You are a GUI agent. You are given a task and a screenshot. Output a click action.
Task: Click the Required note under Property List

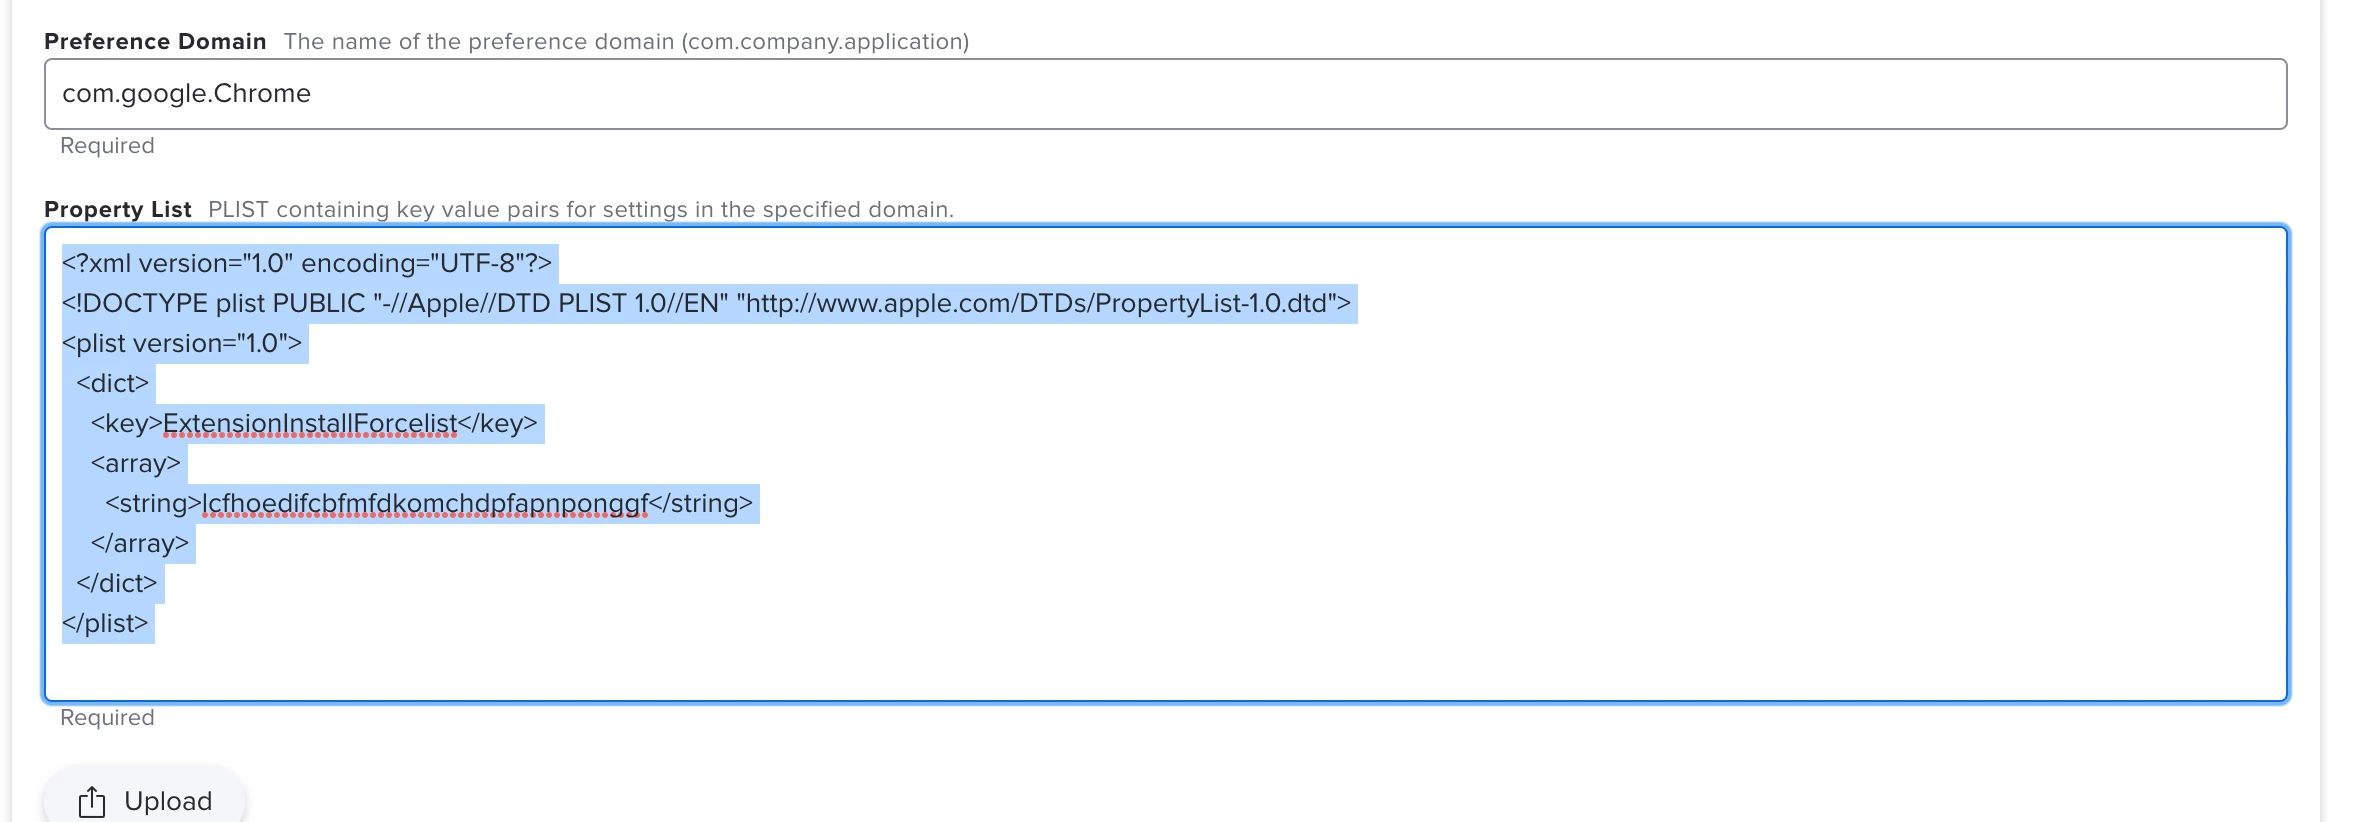107,718
